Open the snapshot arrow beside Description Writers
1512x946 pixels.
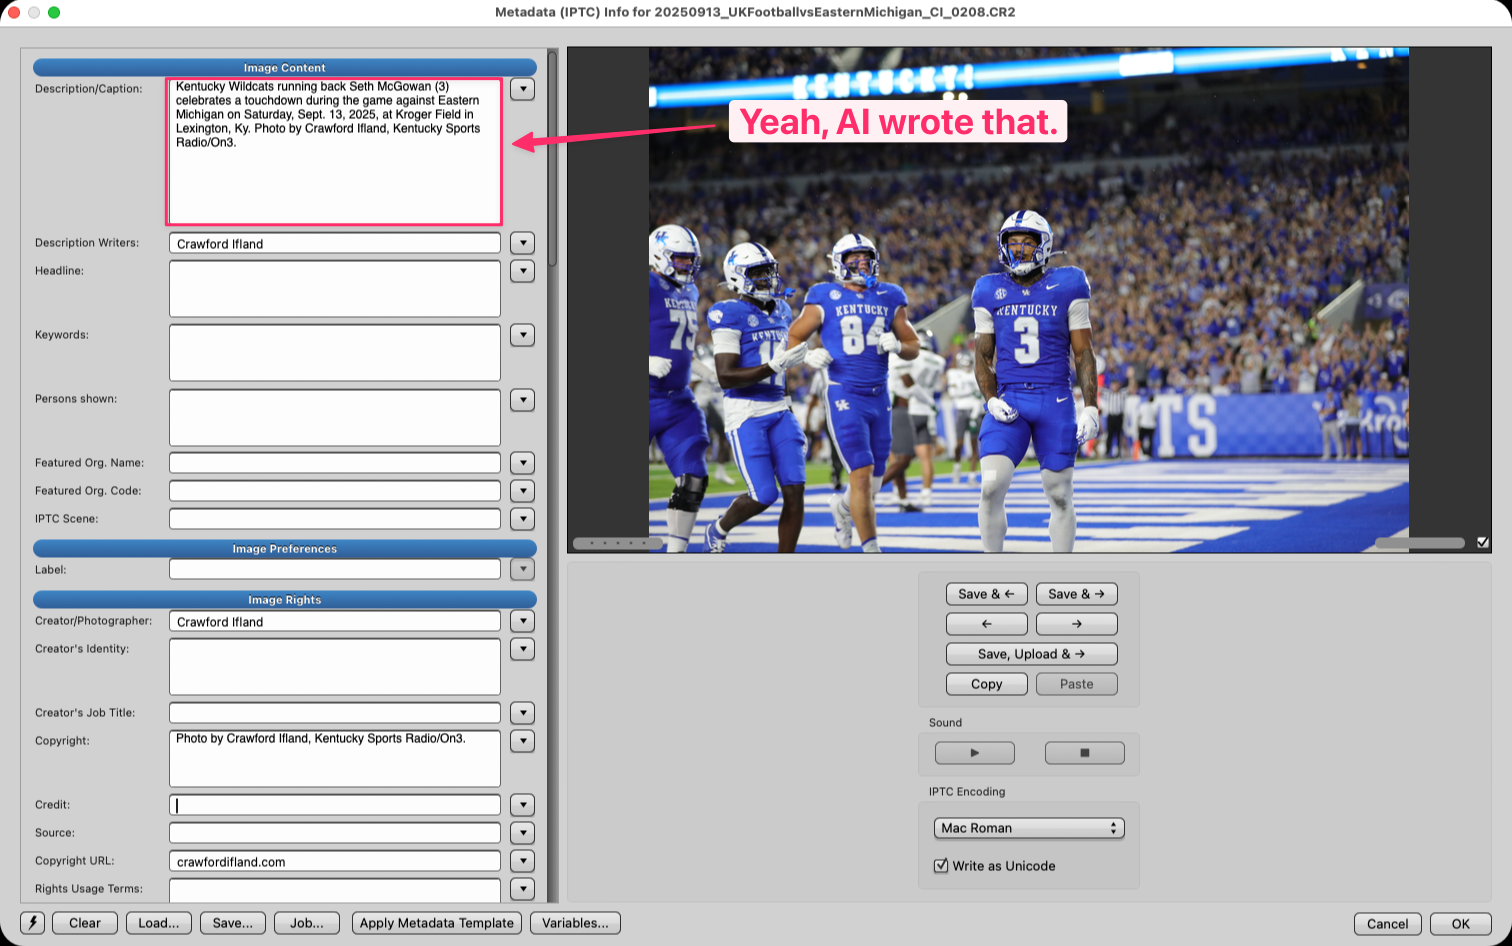[x=522, y=243]
